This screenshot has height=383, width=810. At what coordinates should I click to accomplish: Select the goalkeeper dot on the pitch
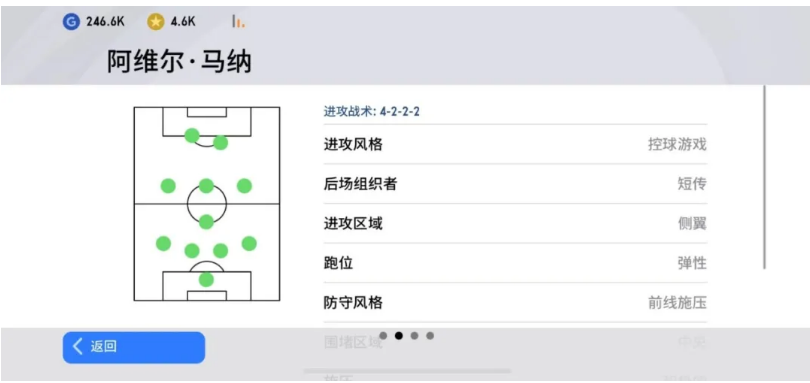(x=206, y=280)
